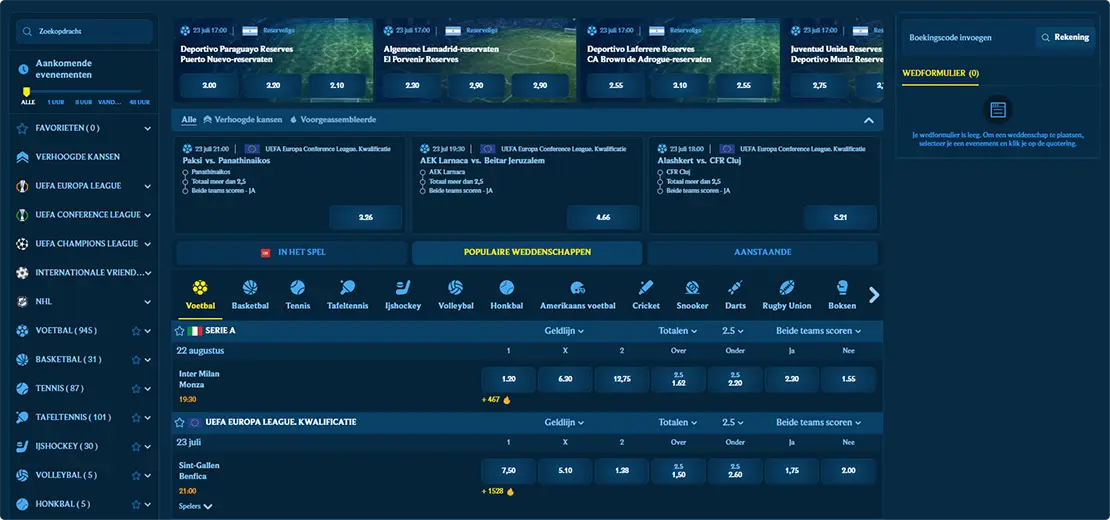Screen dimensions: 1110x520
Task: Select the Snooker sport icon
Action: [x=692, y=295]
